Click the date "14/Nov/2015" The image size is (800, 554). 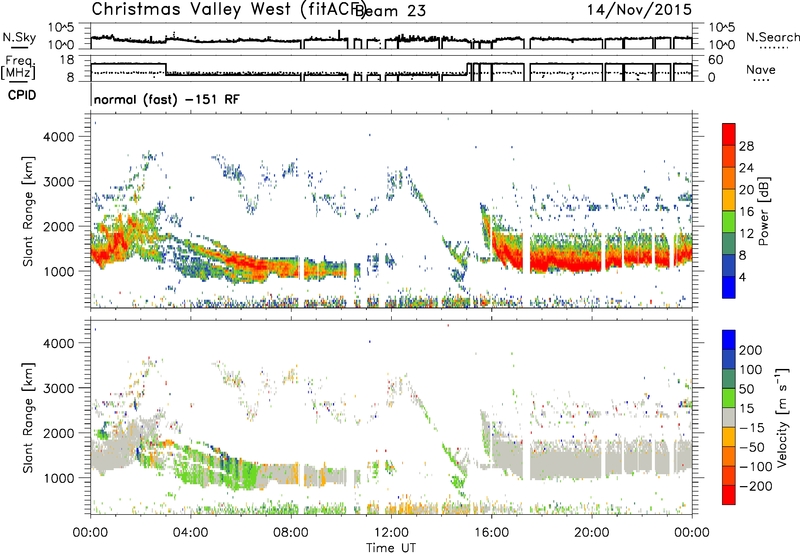pyautogui.click(x=639, y=10)
